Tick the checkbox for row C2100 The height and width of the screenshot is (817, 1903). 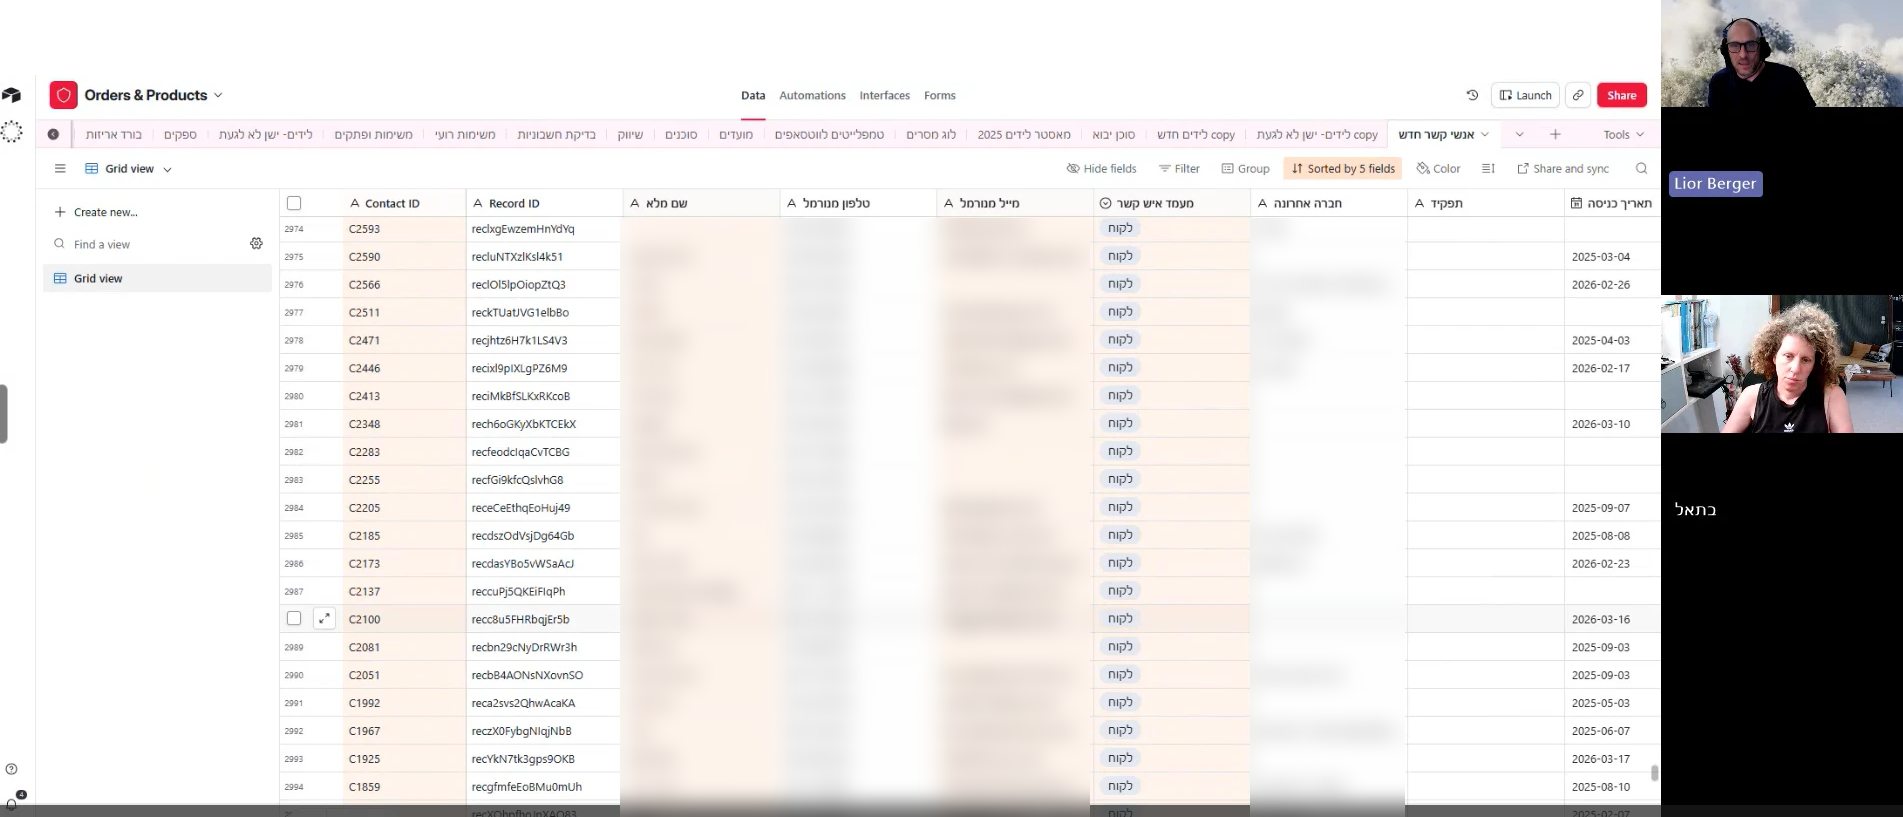[294, 619]
